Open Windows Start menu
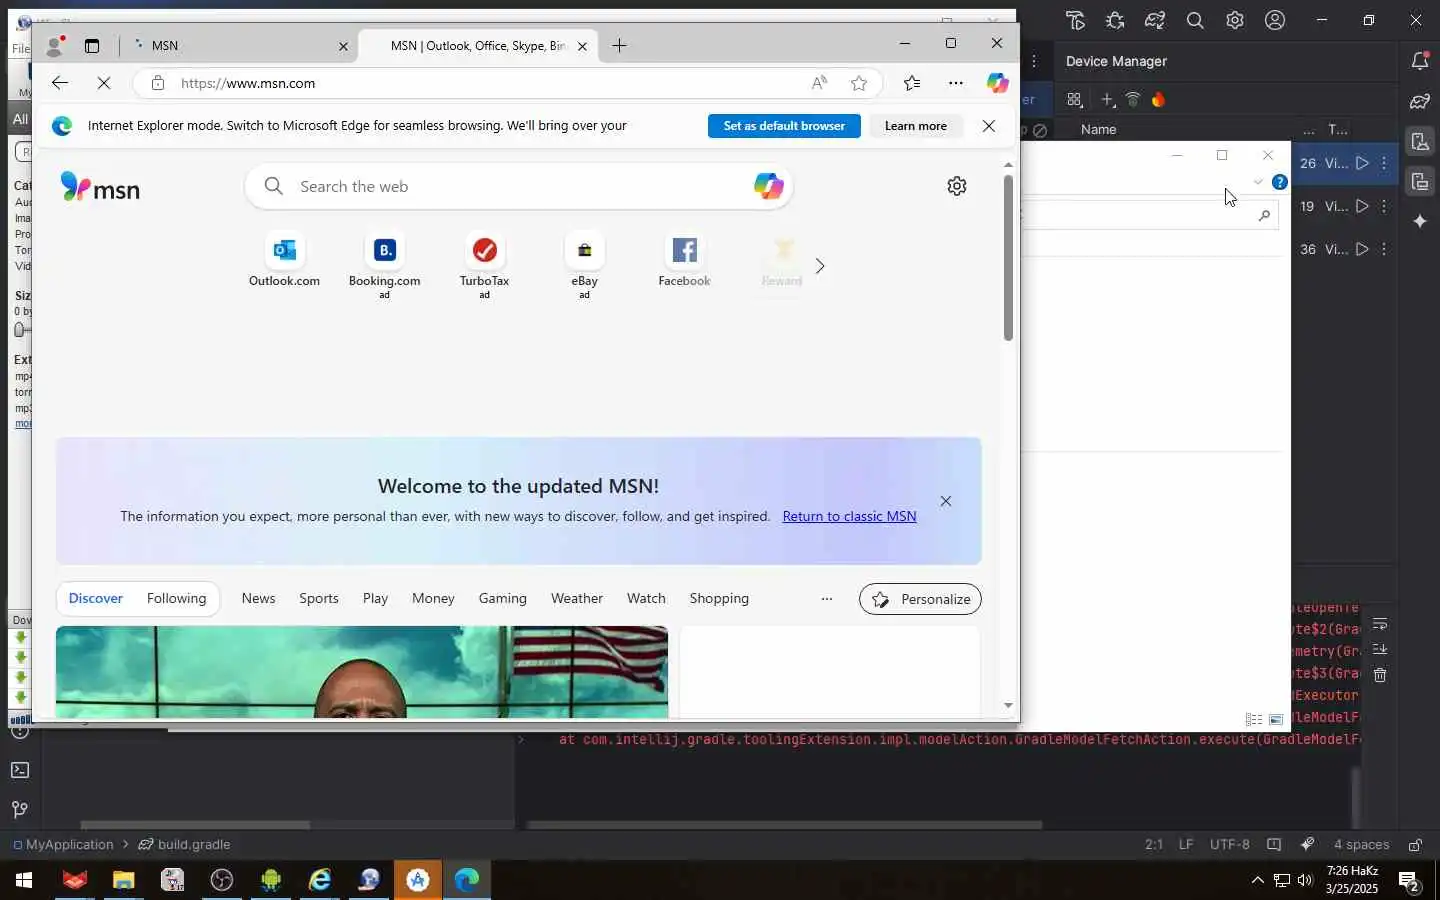 24,880
